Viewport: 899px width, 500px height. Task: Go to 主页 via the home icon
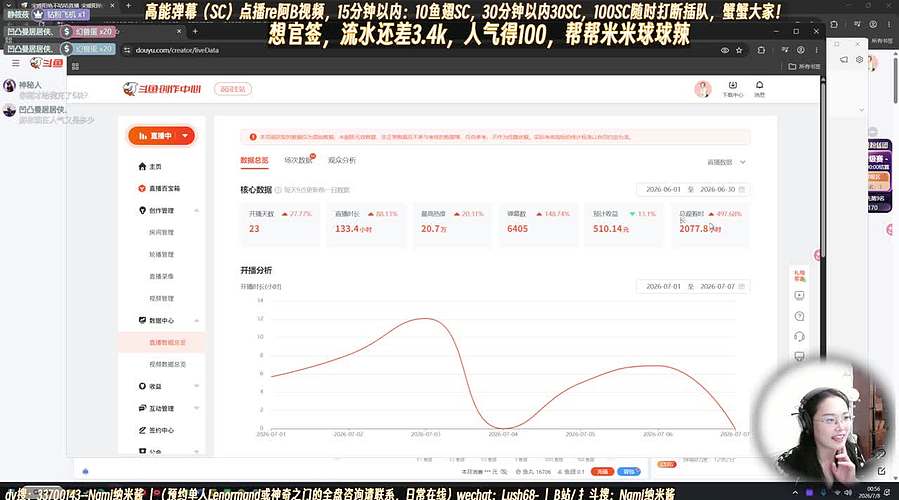150,166
